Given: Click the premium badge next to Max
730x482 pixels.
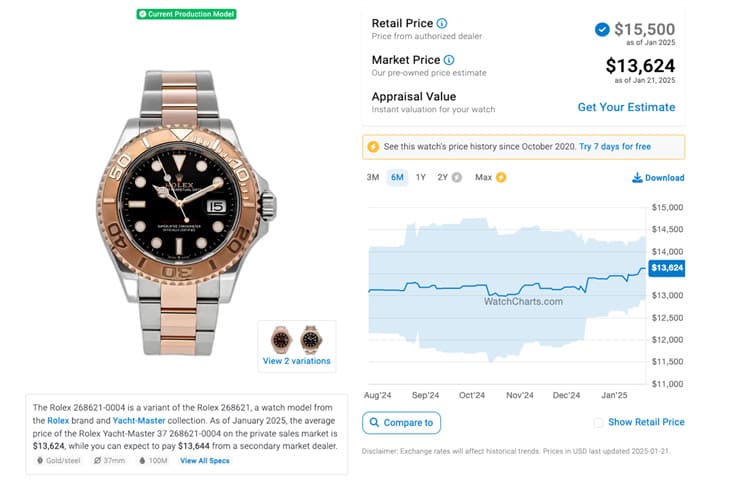Looking at the screenshot, I should [x=501, y=177].
